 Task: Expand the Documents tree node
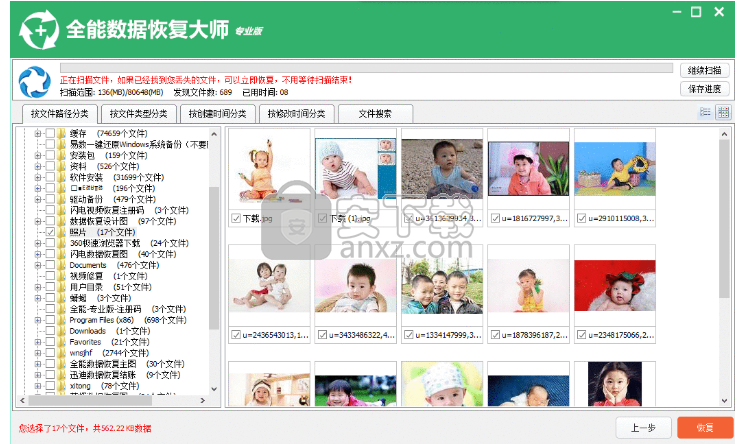(x=38, y=265)
